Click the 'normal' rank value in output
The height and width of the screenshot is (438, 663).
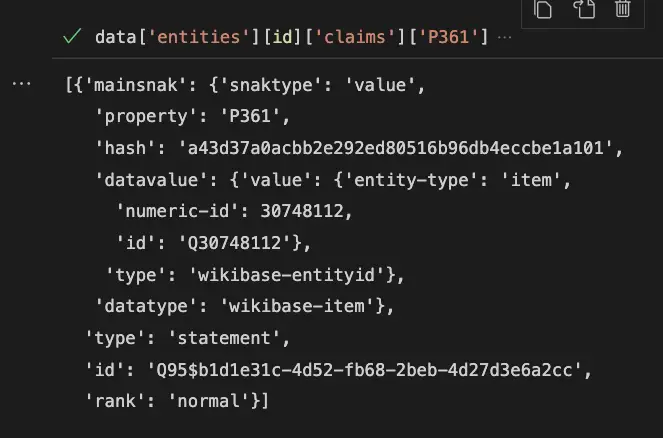(x=208, y=401)
